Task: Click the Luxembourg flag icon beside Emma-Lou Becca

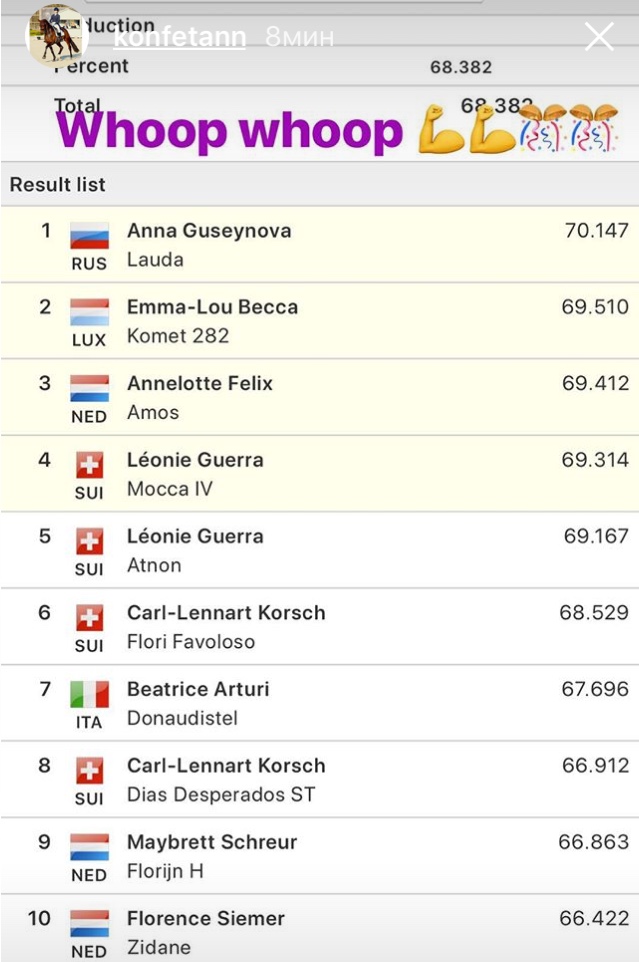Action: 89,312
